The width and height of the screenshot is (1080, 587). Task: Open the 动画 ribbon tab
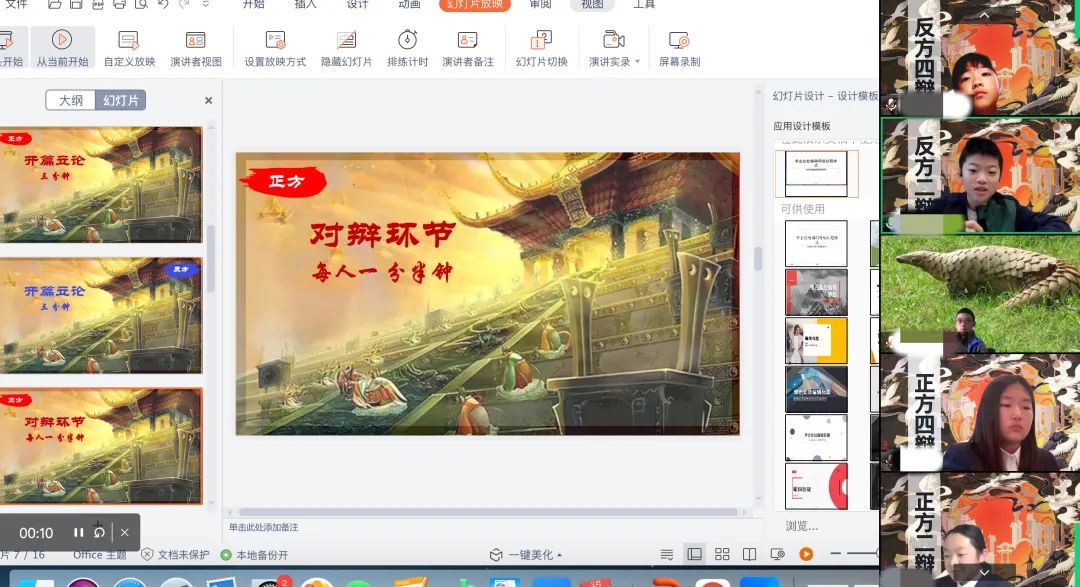(409, 4)
